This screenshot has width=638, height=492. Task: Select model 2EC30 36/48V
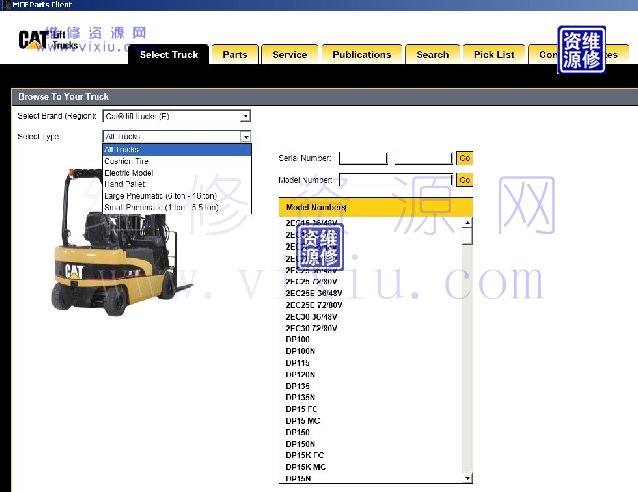click(x=311, y=317)
